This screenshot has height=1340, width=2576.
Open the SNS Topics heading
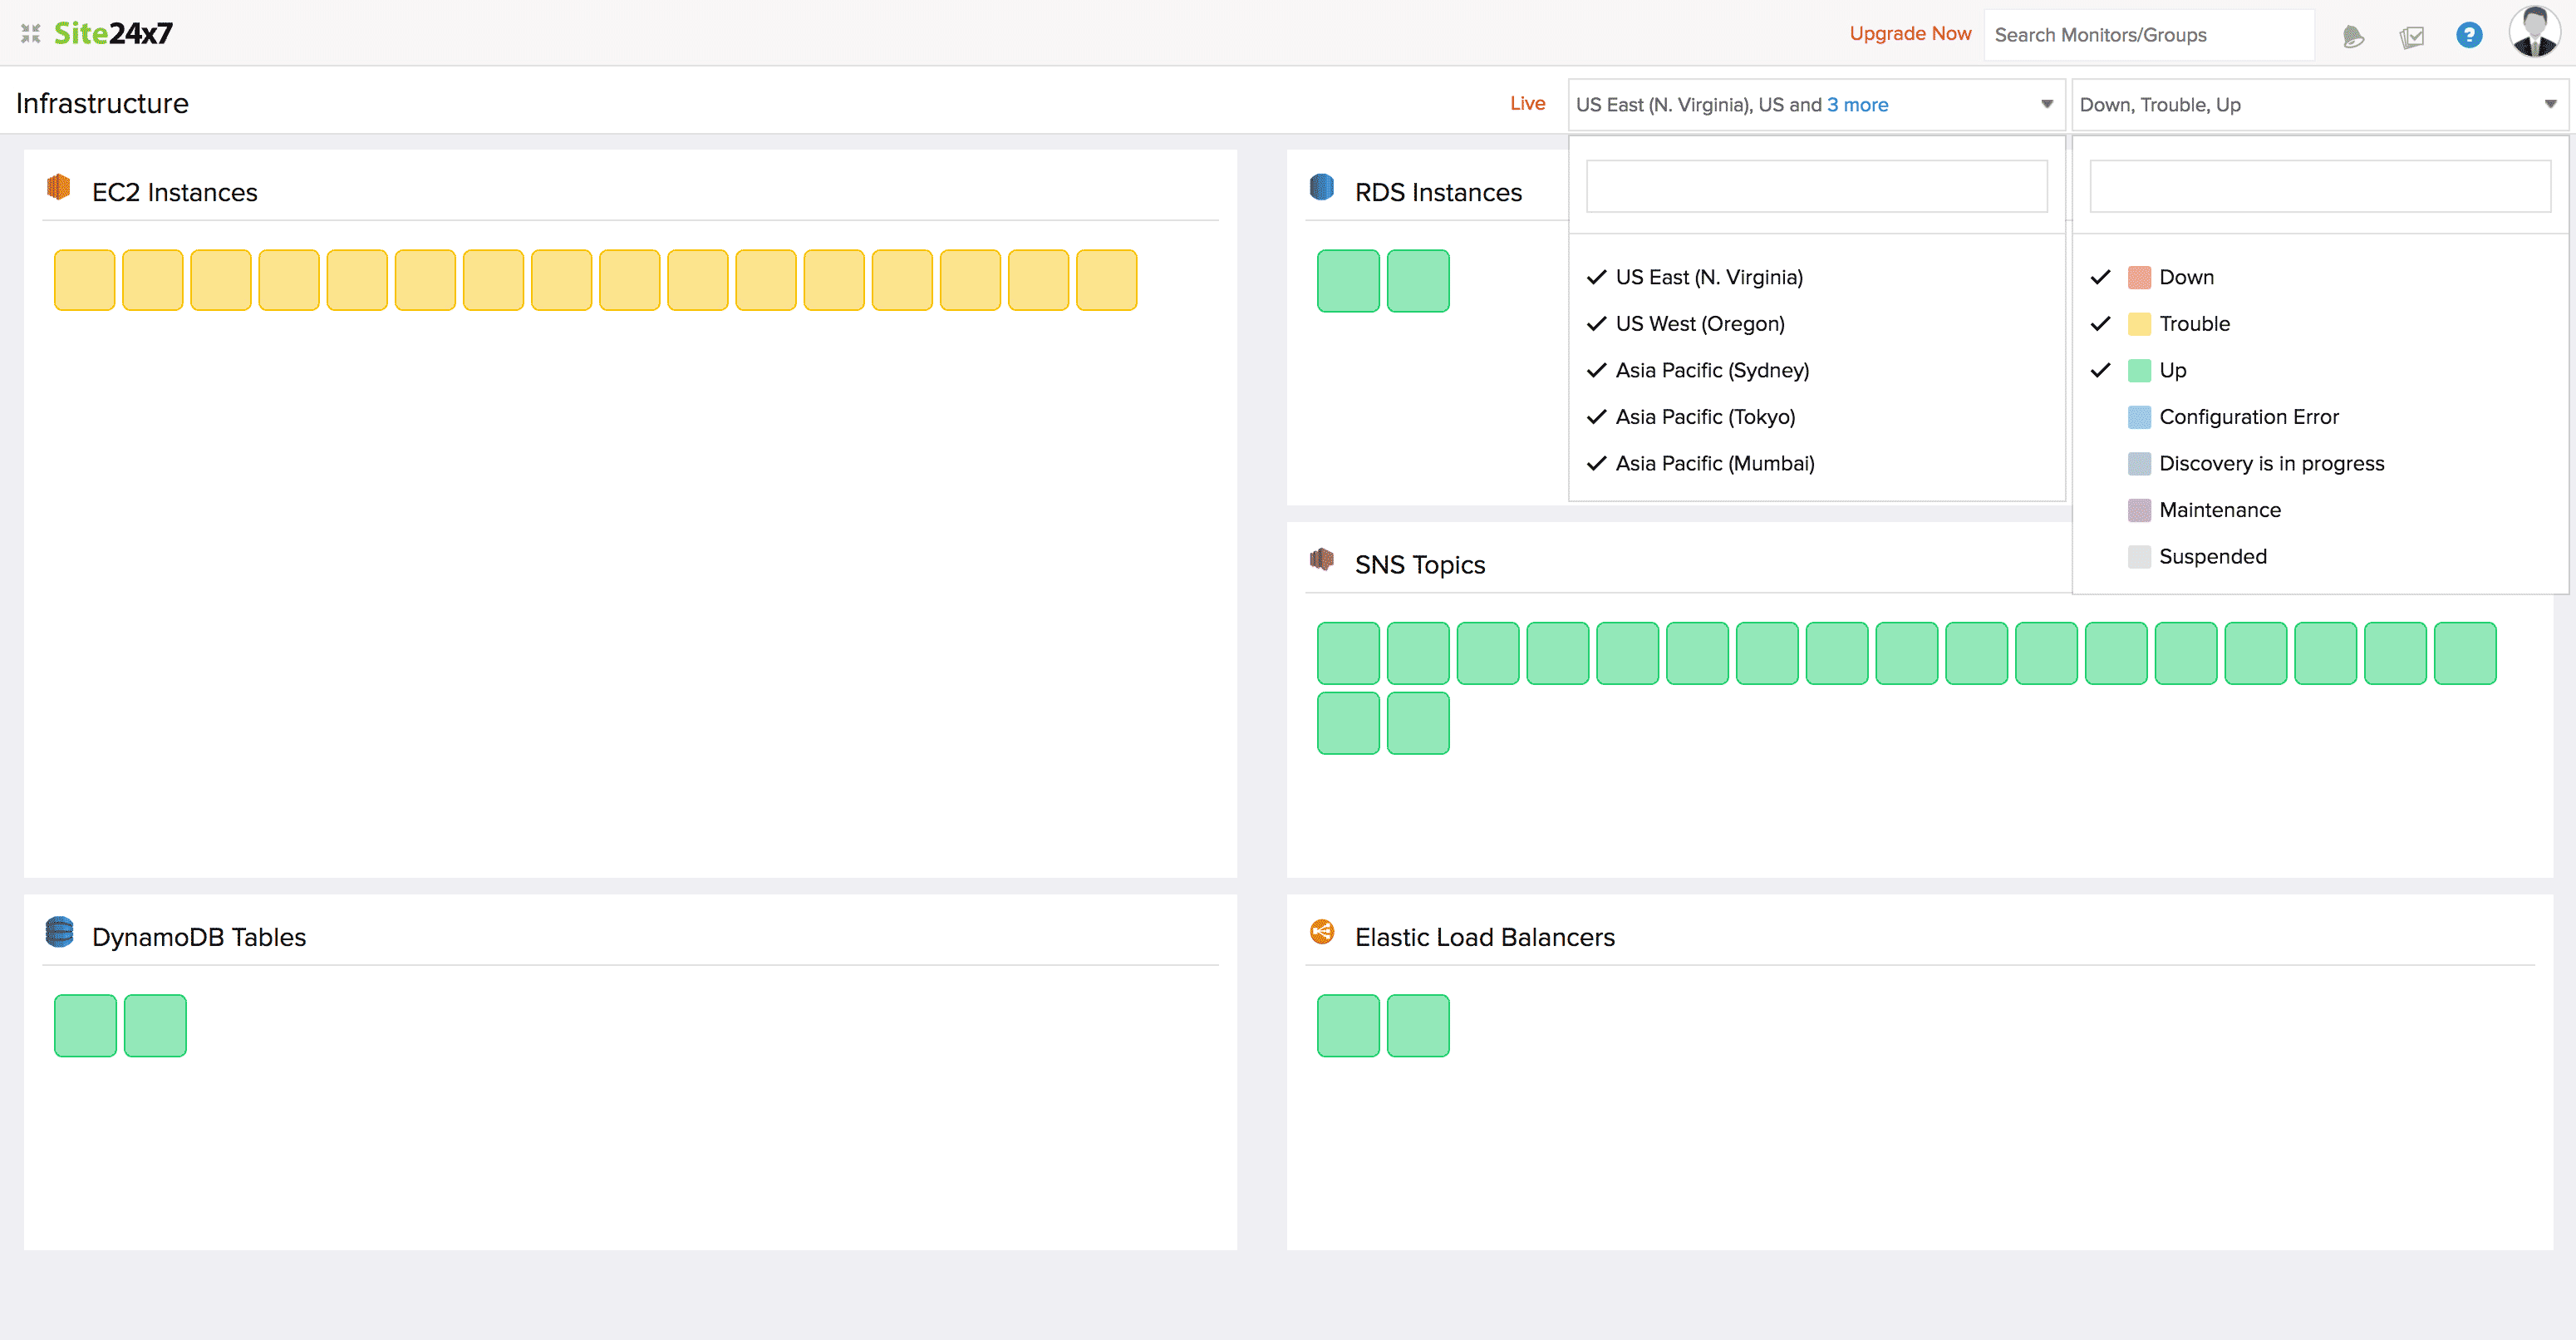[x=1420, y=565]
